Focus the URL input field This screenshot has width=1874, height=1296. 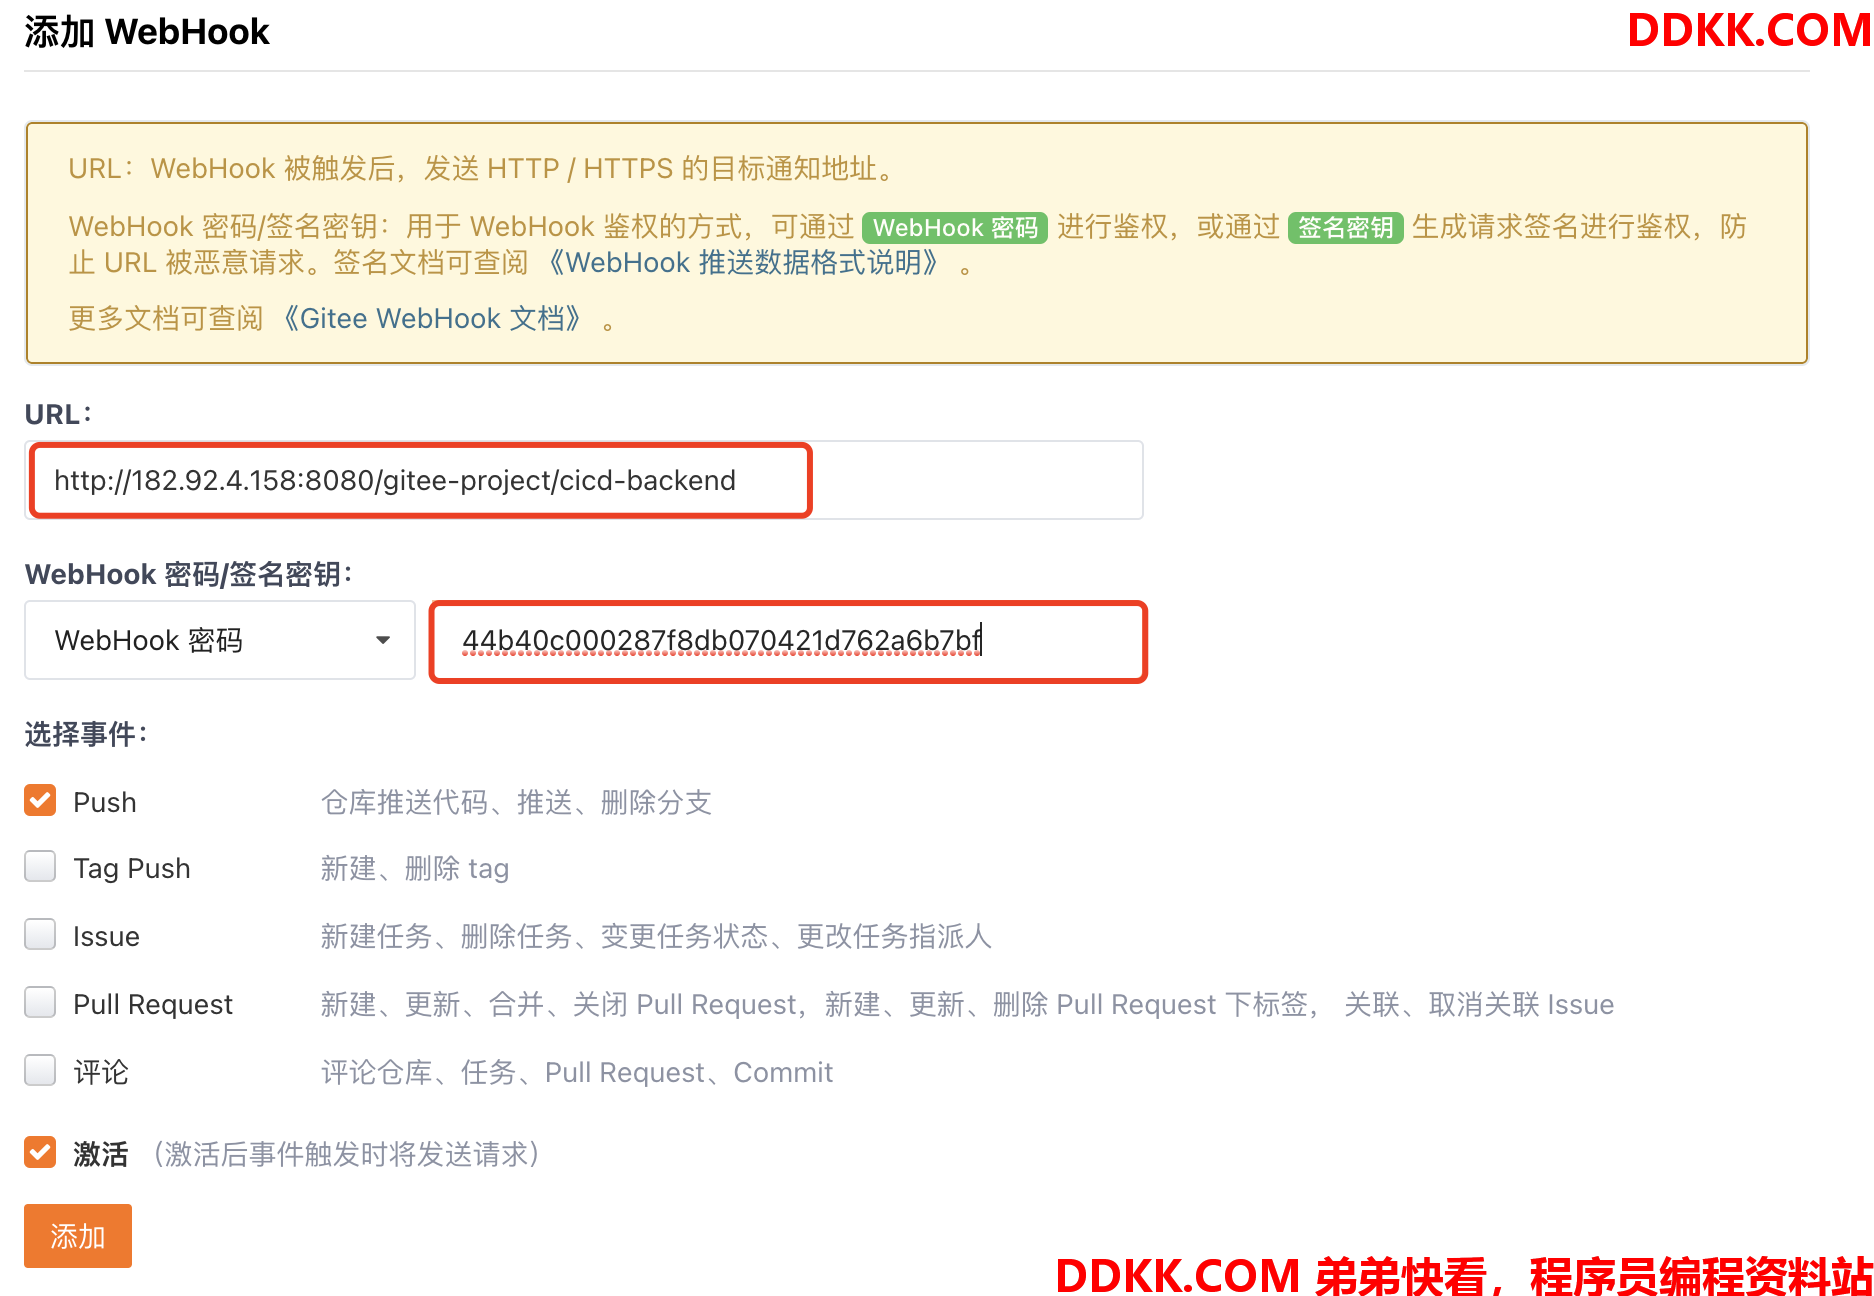pos(584,480)
